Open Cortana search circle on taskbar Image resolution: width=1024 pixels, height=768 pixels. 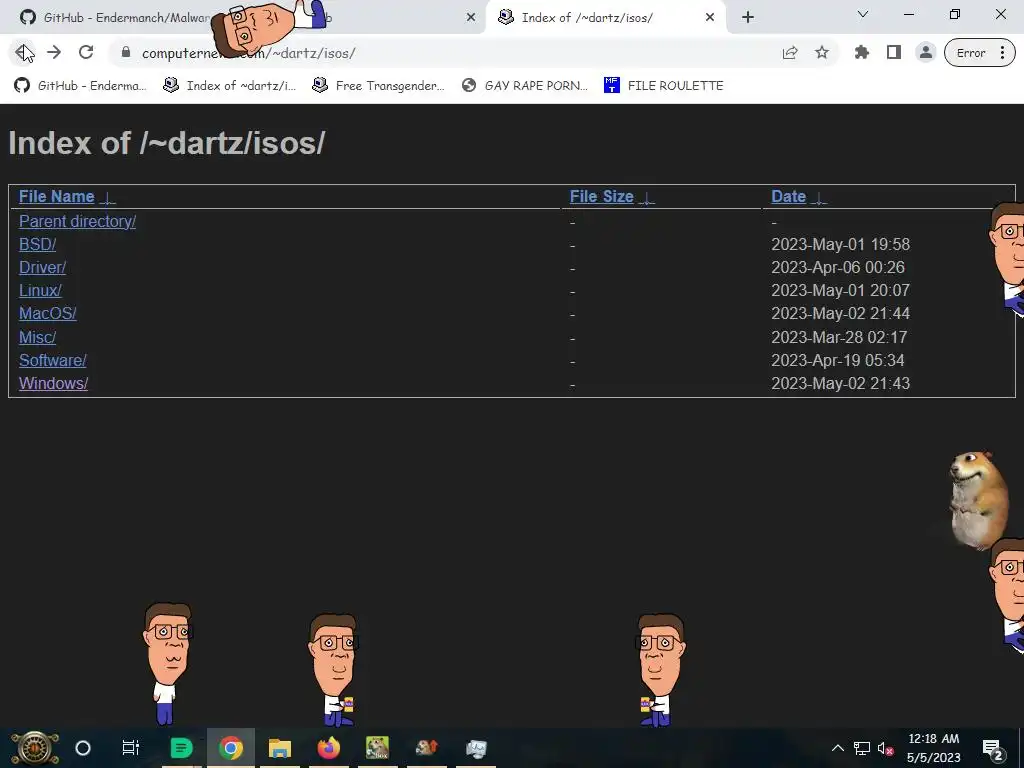[83, 748]
